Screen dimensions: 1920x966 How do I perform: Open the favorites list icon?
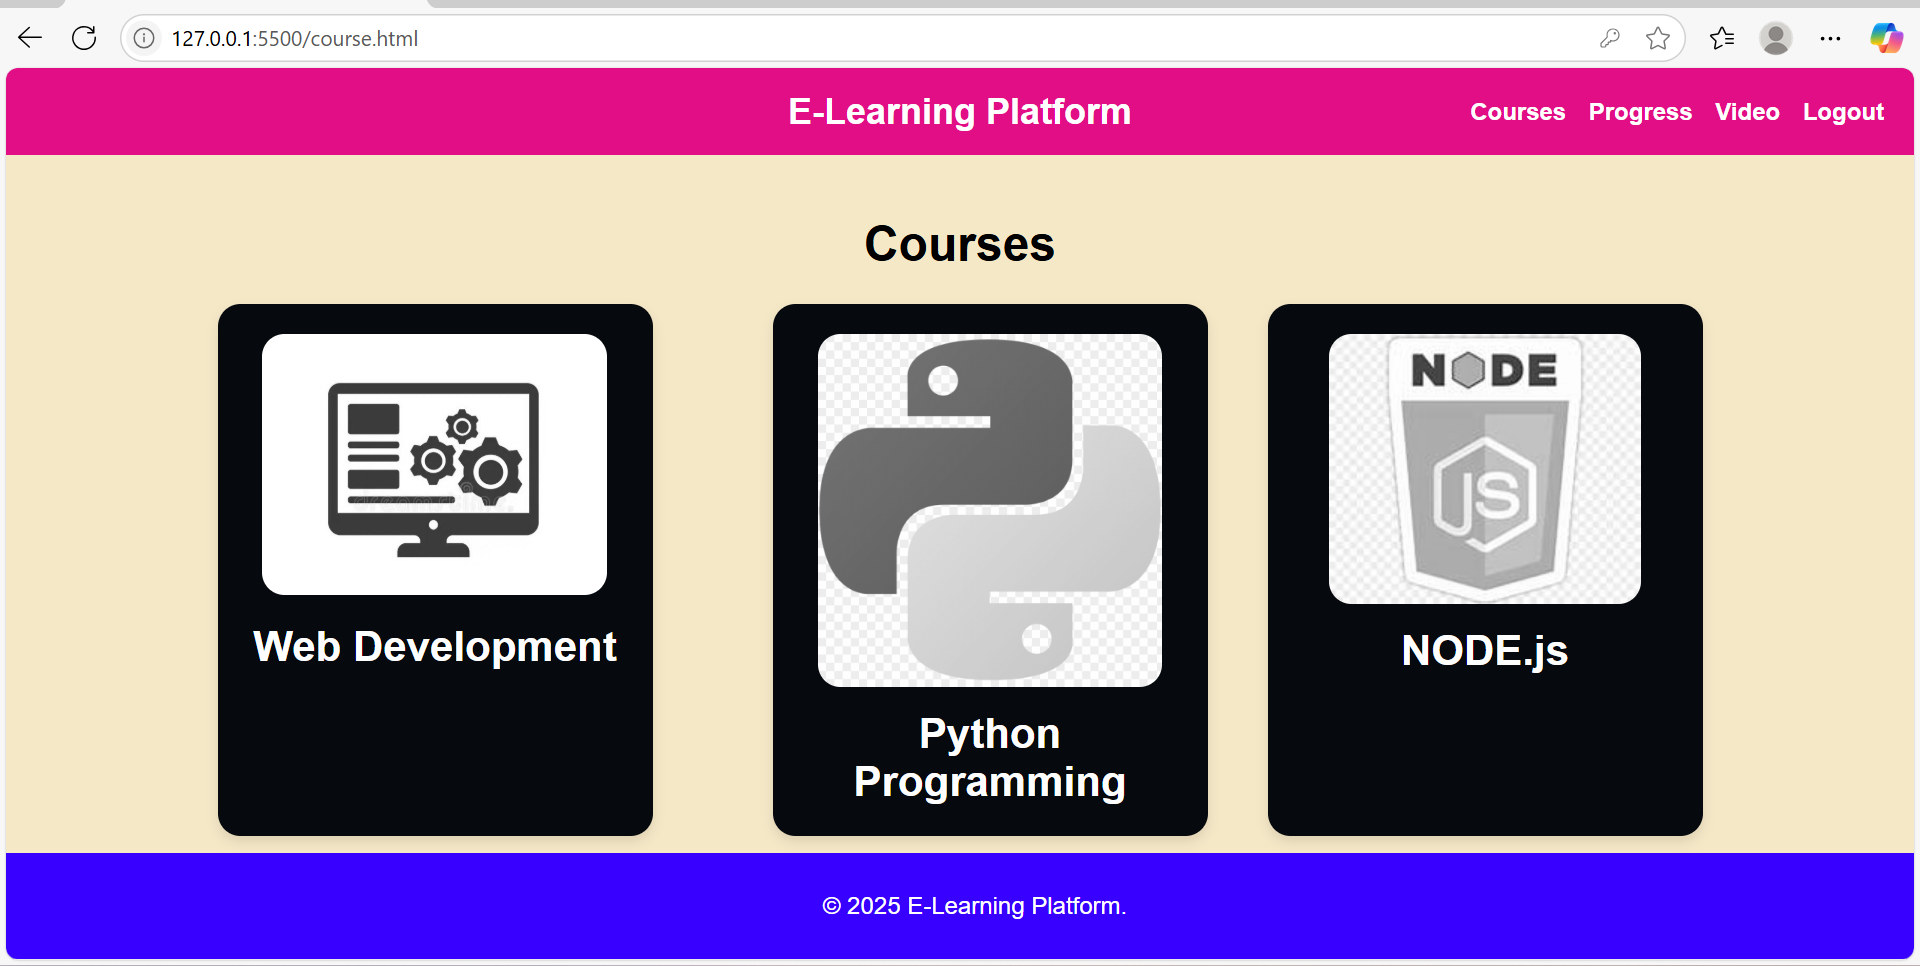click(1722, 38)
